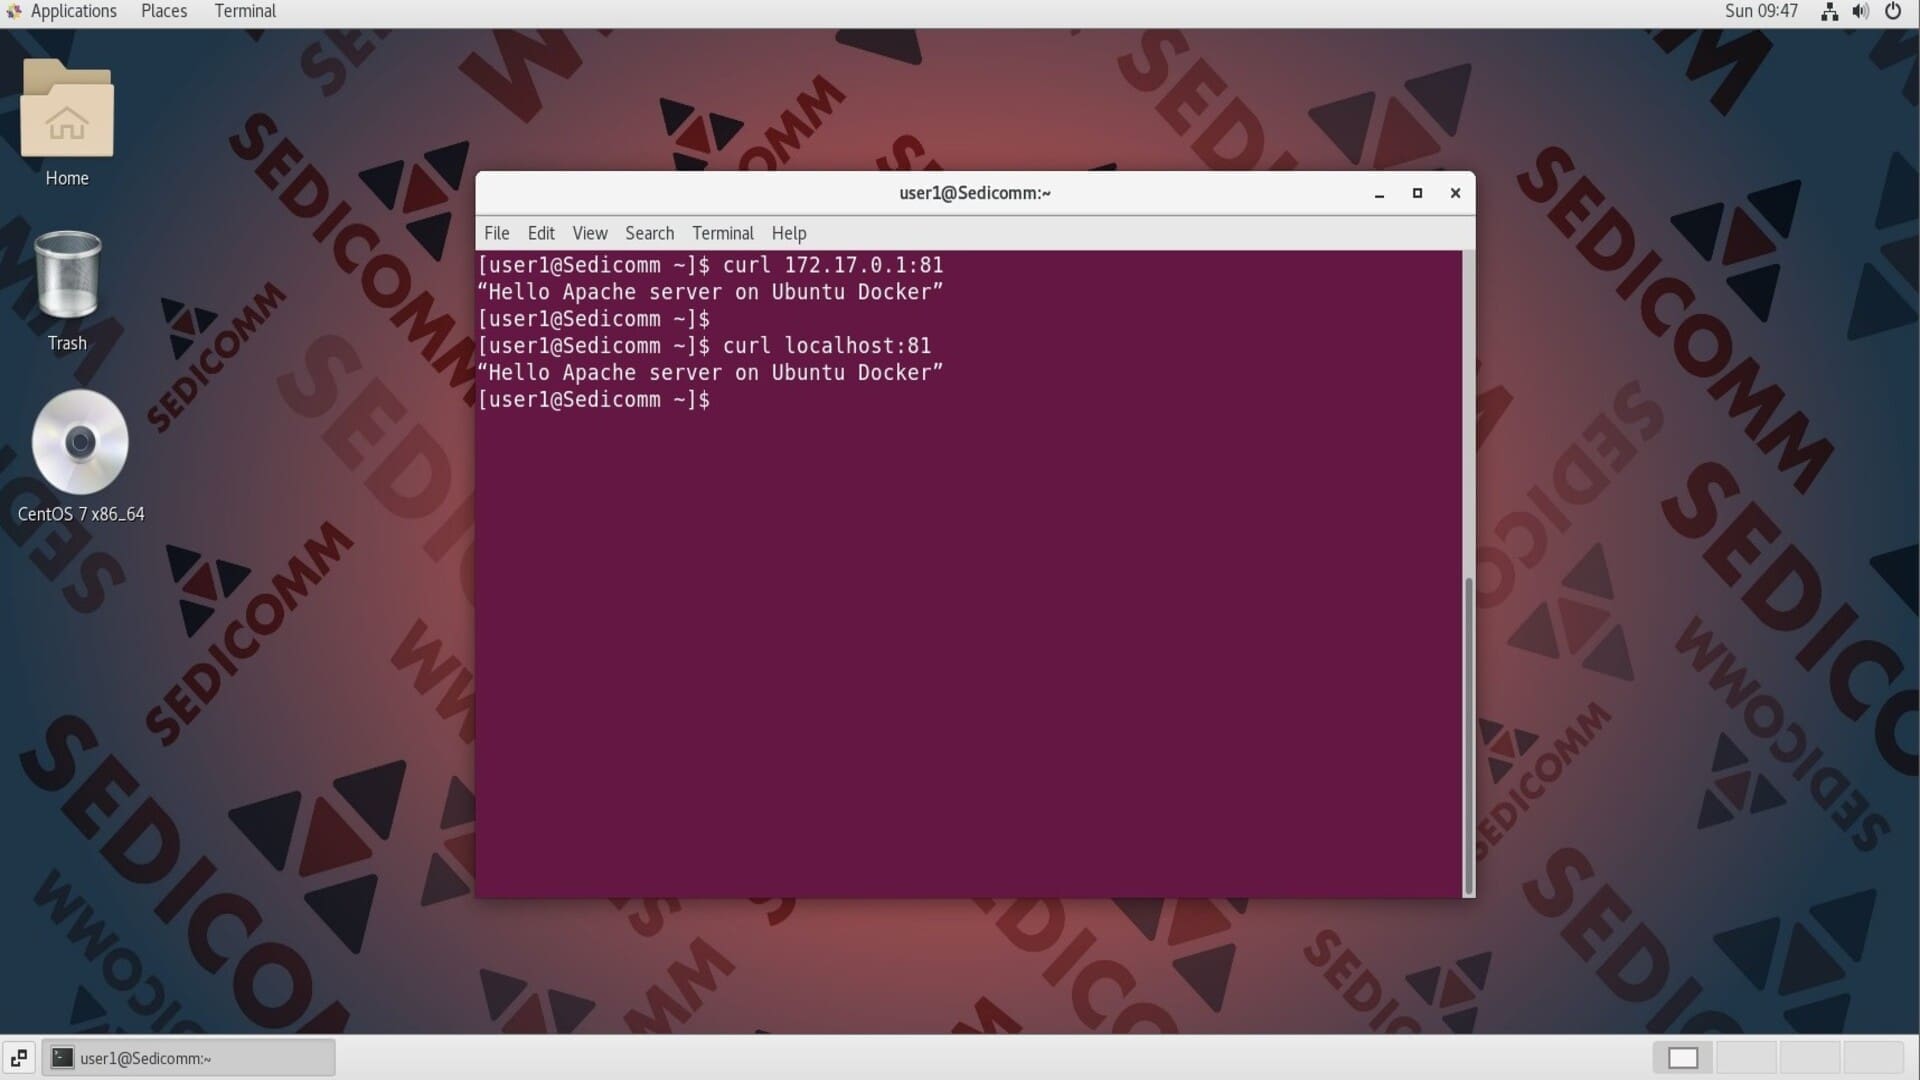
Task: Open the Edit menu in terminal
Action: click(x=541, y=233)
